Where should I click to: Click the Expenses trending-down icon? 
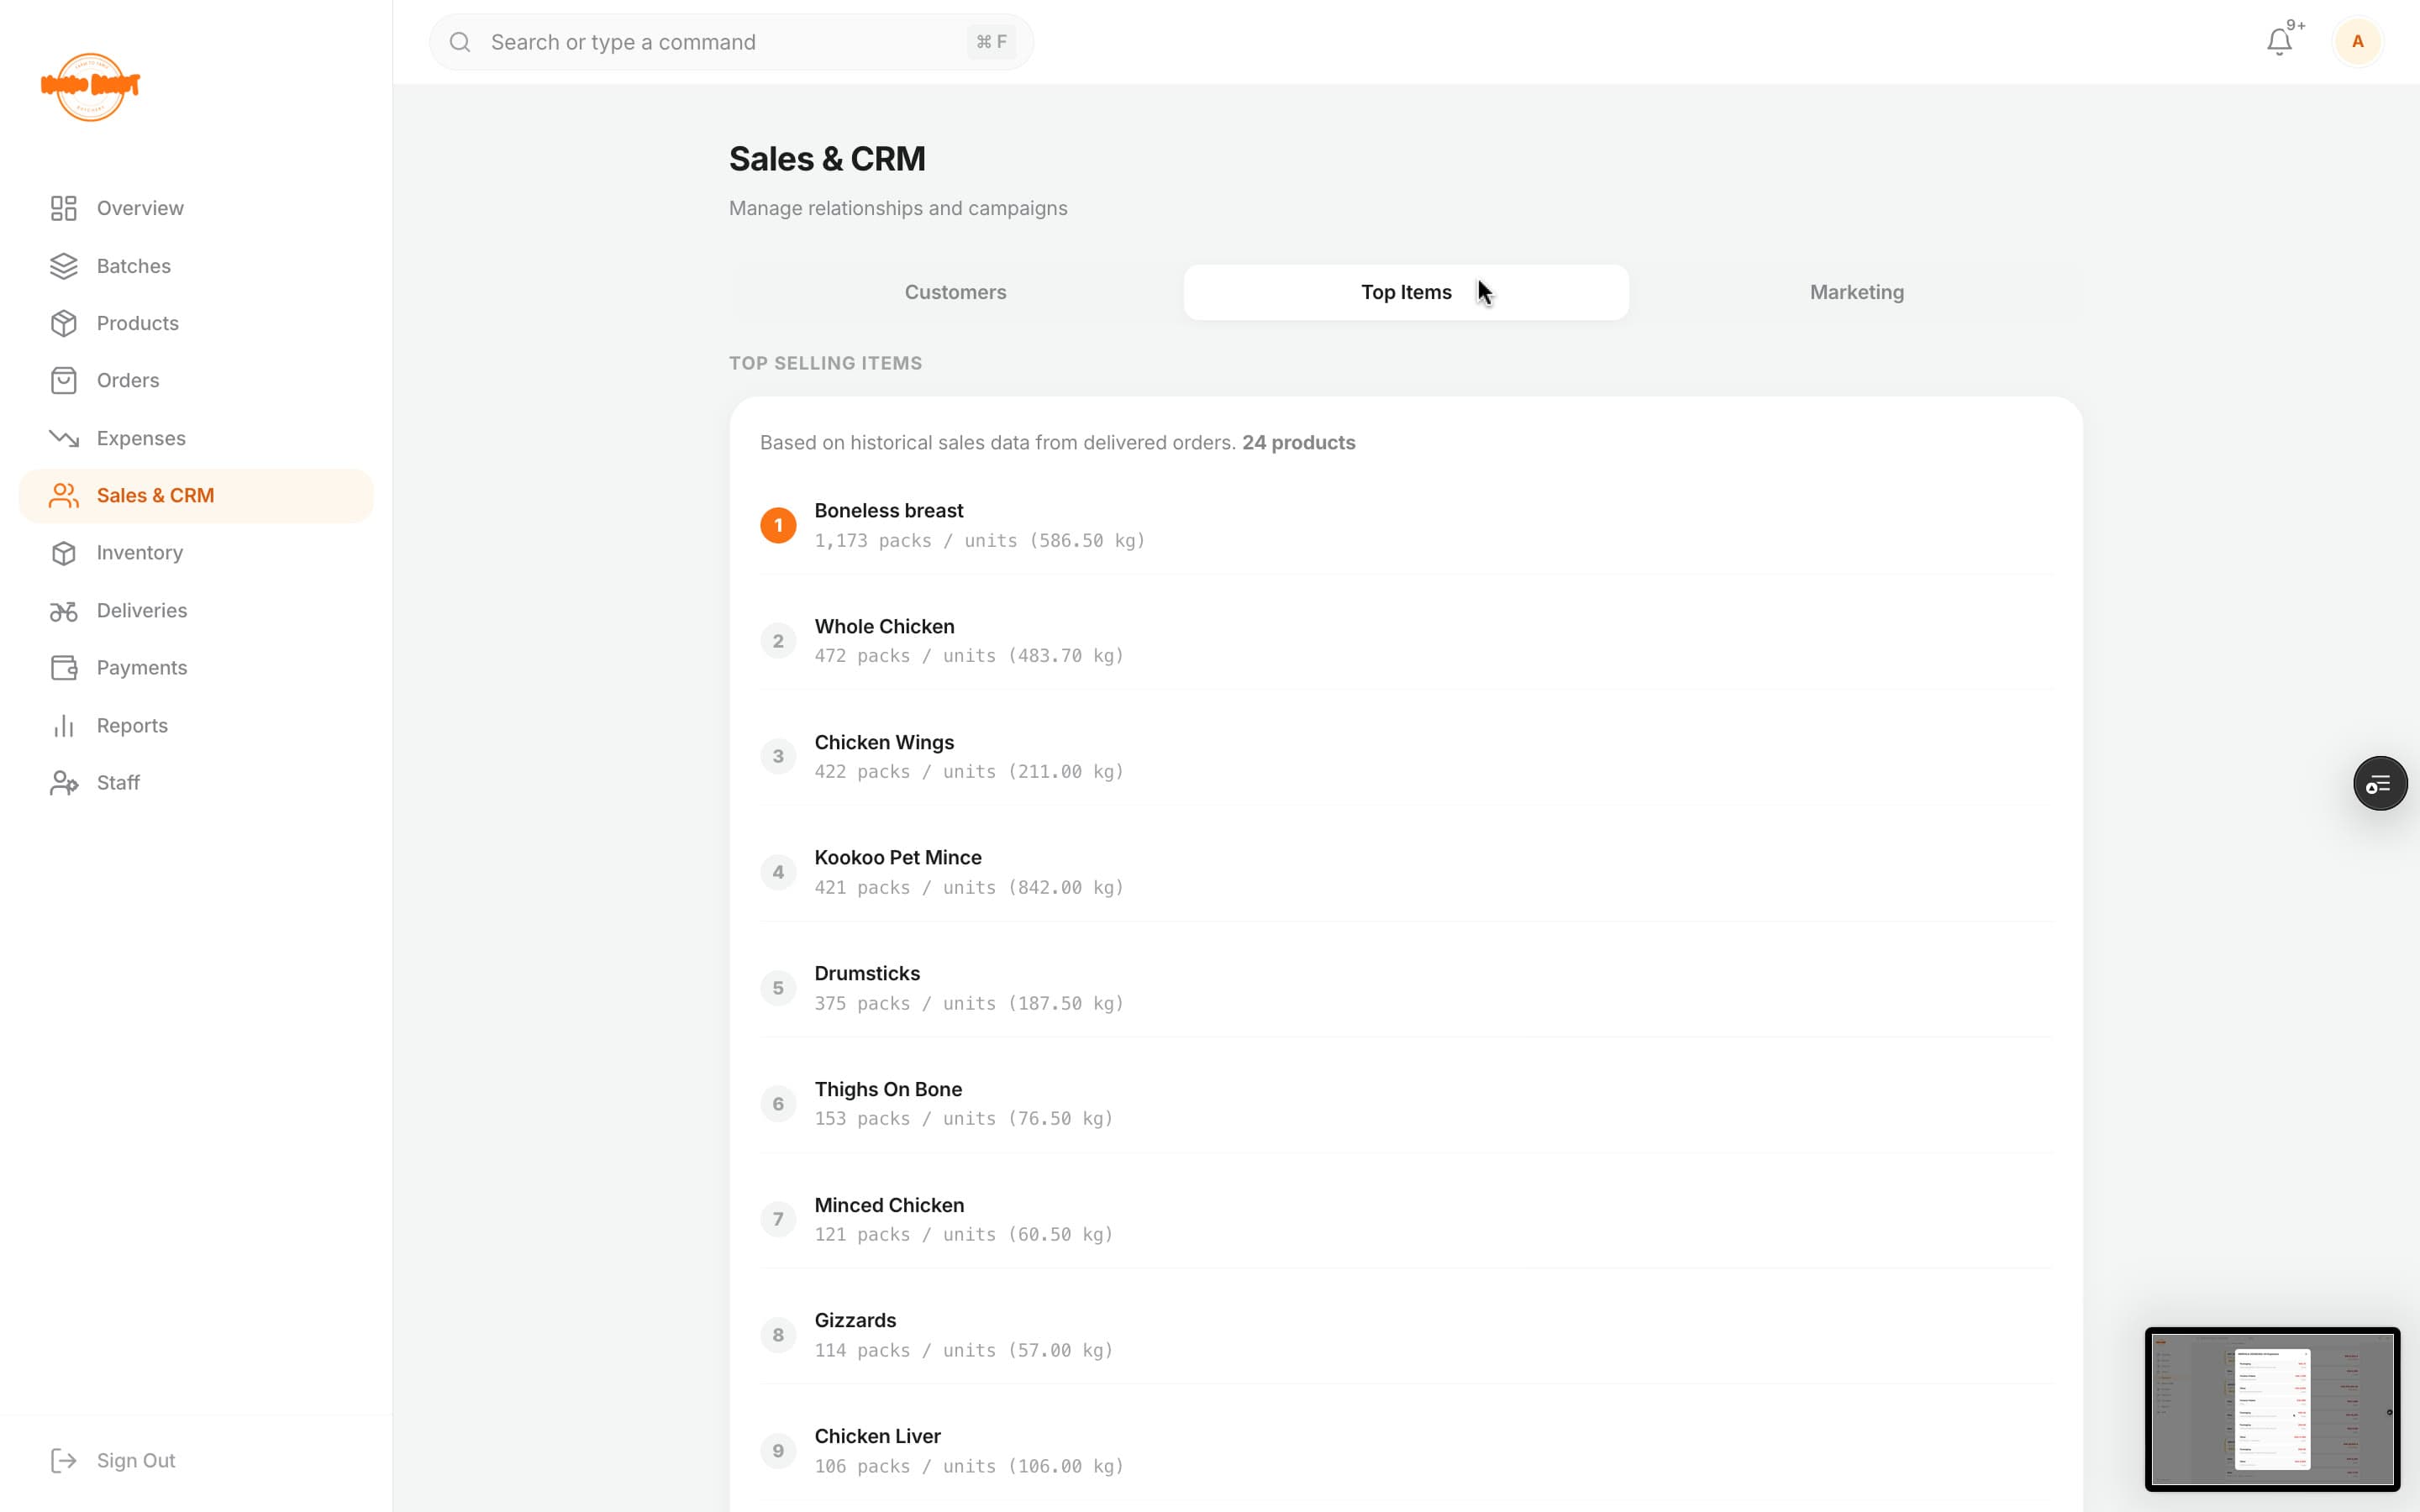coord(63,438)
